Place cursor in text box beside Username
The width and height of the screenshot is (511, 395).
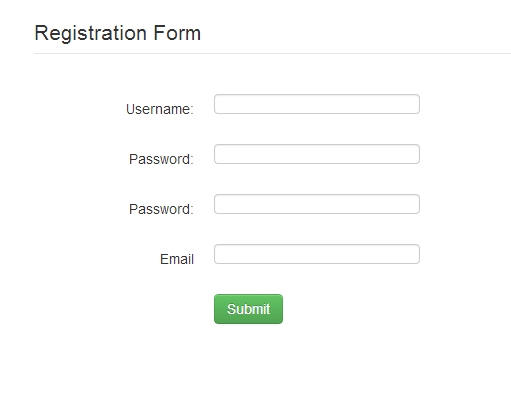(317, 104)
